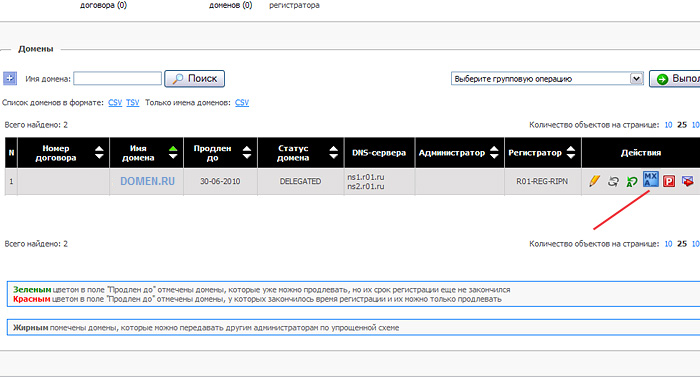Sort by Статус домена column arrows

pos(333,153)
